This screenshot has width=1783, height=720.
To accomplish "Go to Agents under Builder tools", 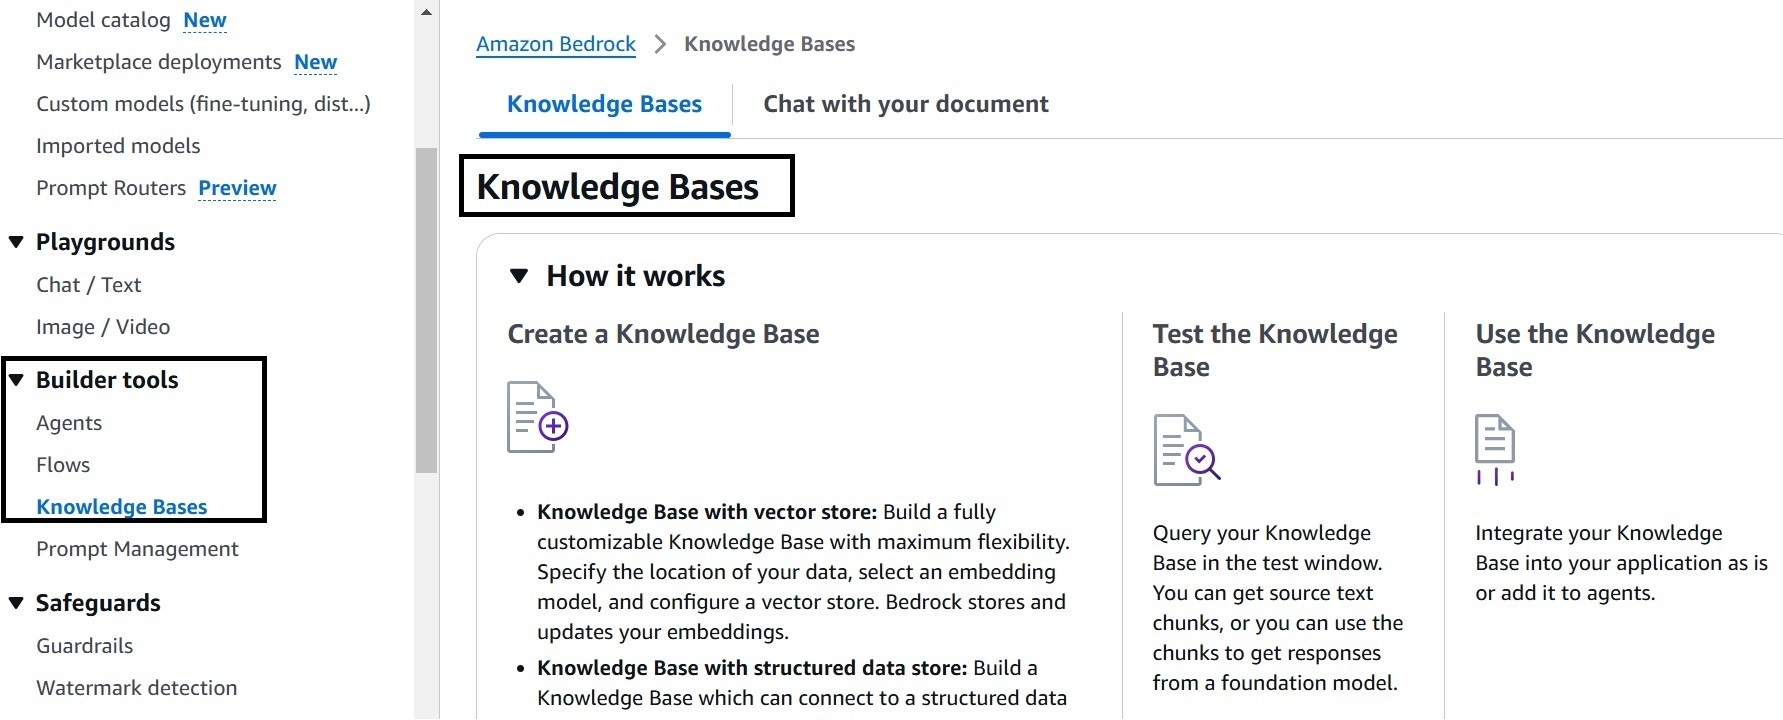I will click(x=69, y=423).
